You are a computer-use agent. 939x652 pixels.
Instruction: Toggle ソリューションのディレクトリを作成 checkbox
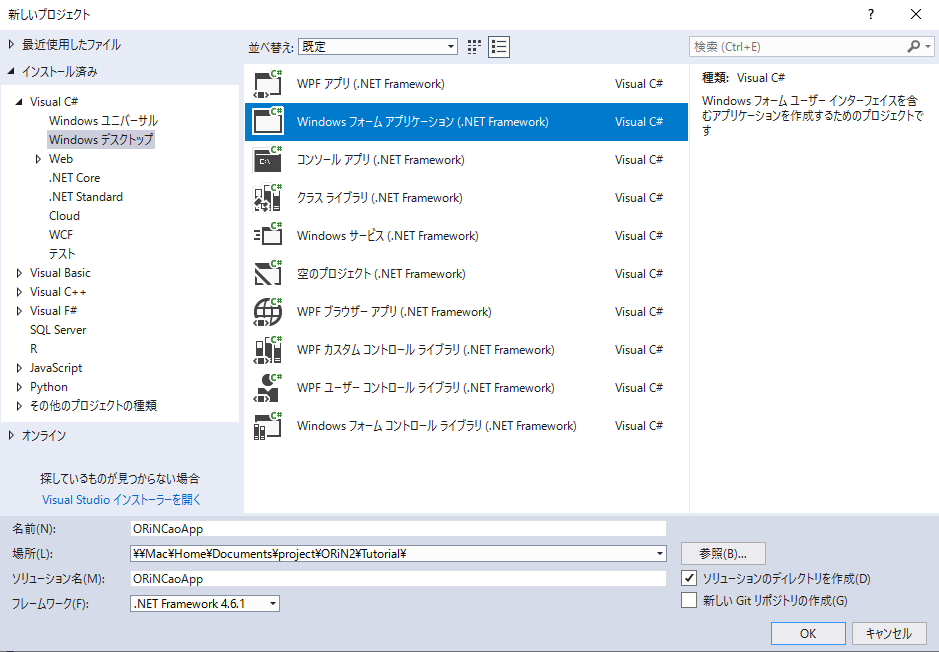pyautogui.click(x=689, y=578)
